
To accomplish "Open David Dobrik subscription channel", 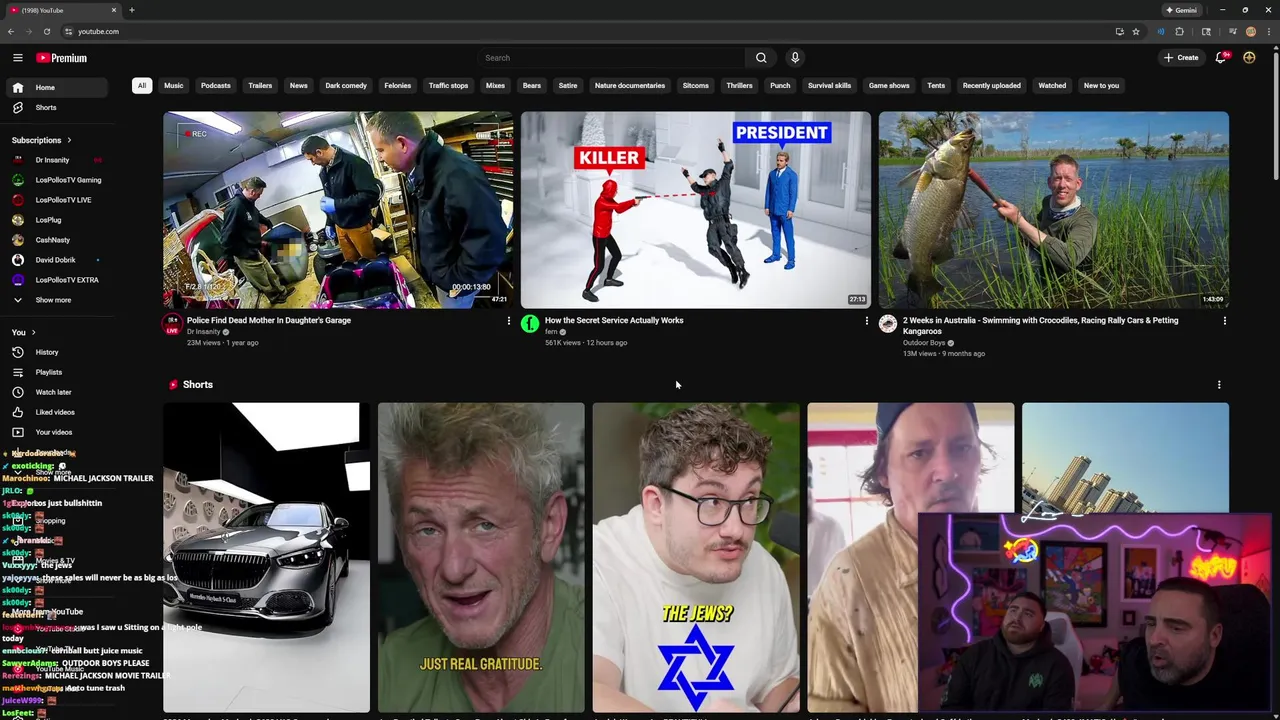I will (58, 260).
